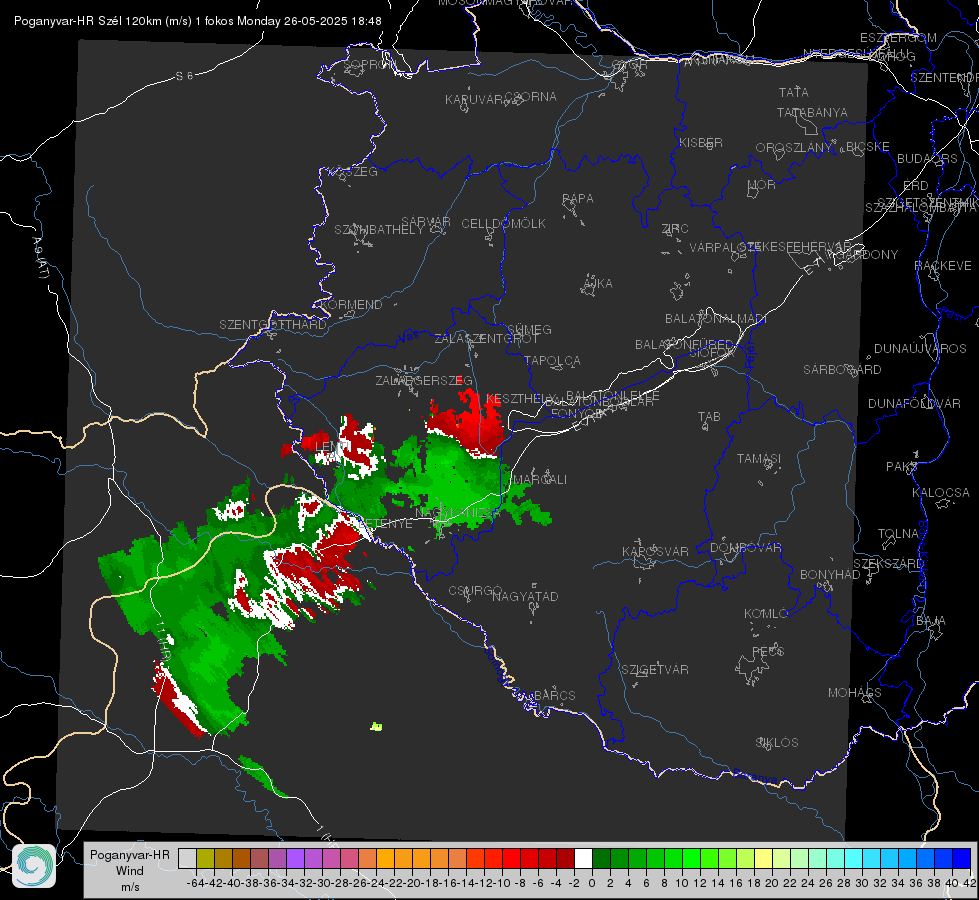The image size is (979, 900).
Task: Select the TATA city label
Action: point(794,92)
